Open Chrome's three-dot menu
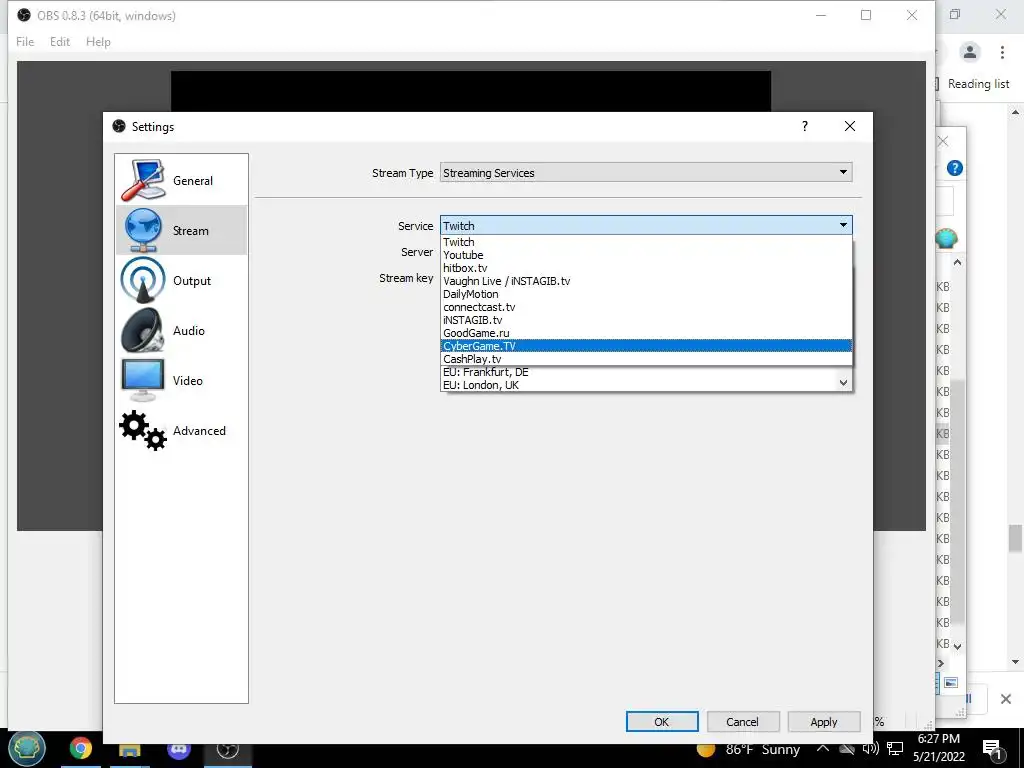This screenshot has height=768, width=1024. pyautogui.click(x=1002, y=52)
